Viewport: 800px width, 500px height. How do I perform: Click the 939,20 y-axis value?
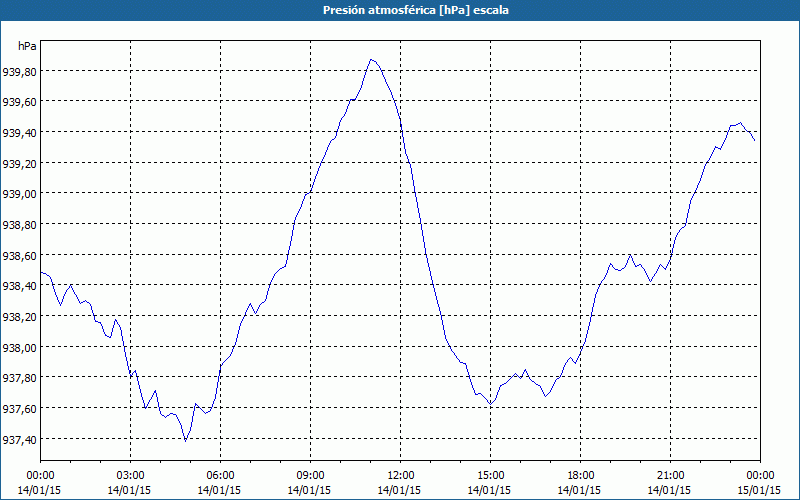(x=19, y=163)
